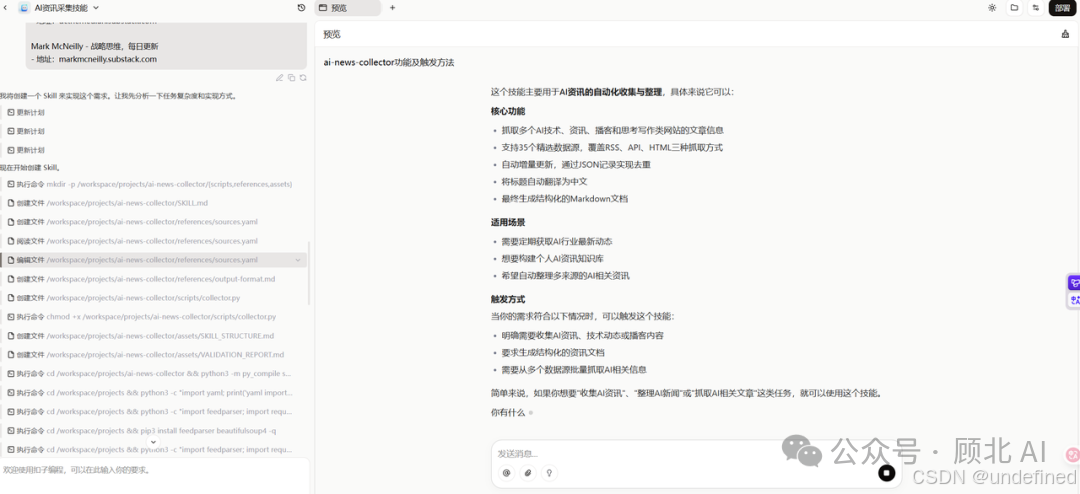
Task: Focus the 欢迎使用扣子编程 input box
Action: coord(154,475)
